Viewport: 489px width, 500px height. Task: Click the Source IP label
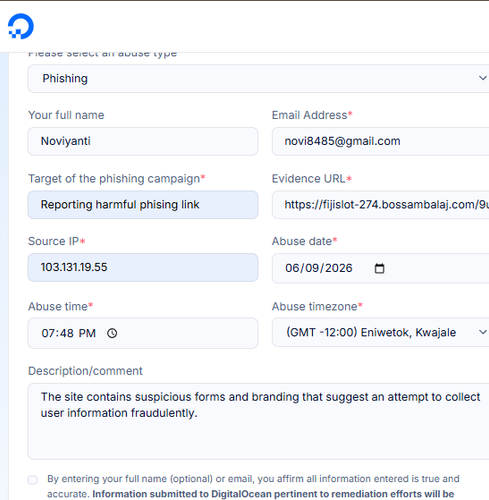point(53,241)
